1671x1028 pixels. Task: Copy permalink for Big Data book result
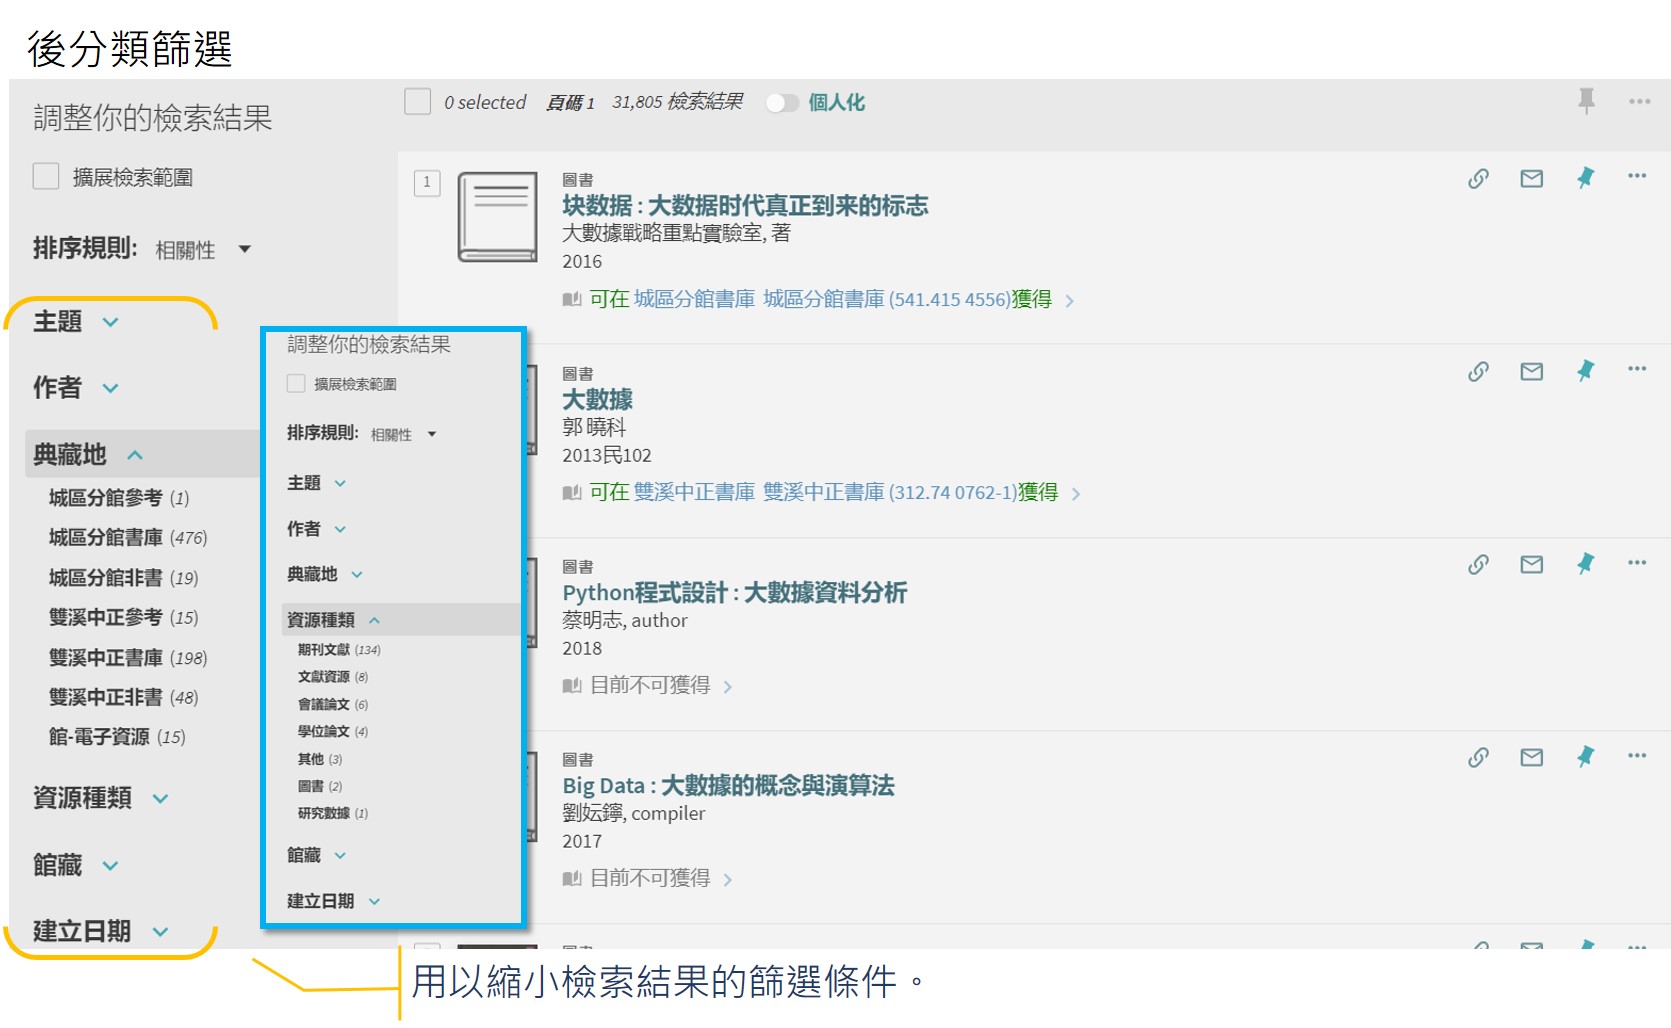(1478, 757)
